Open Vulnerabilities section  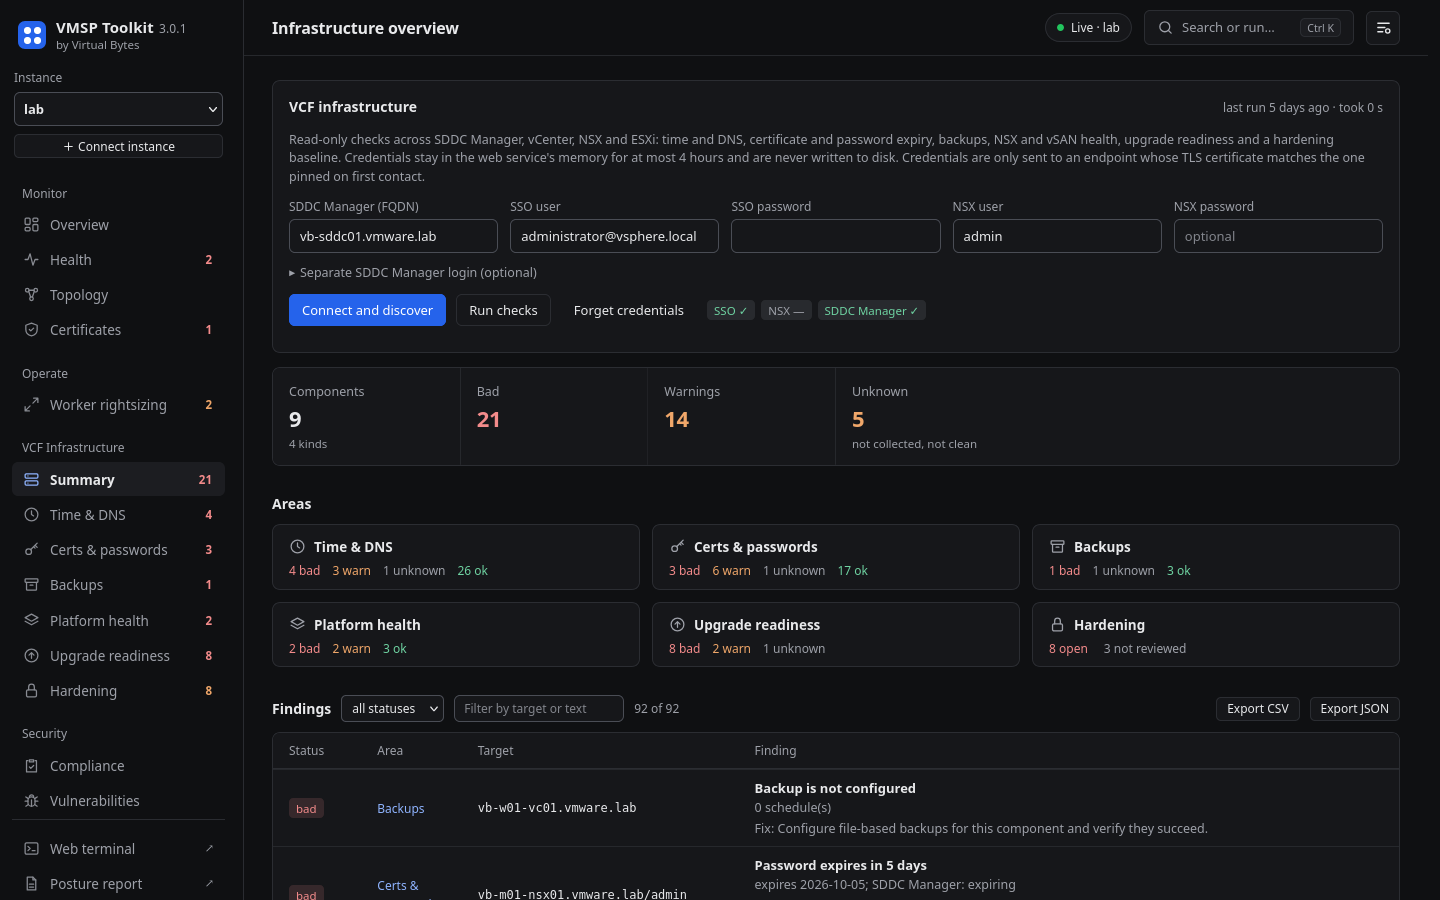118,801
